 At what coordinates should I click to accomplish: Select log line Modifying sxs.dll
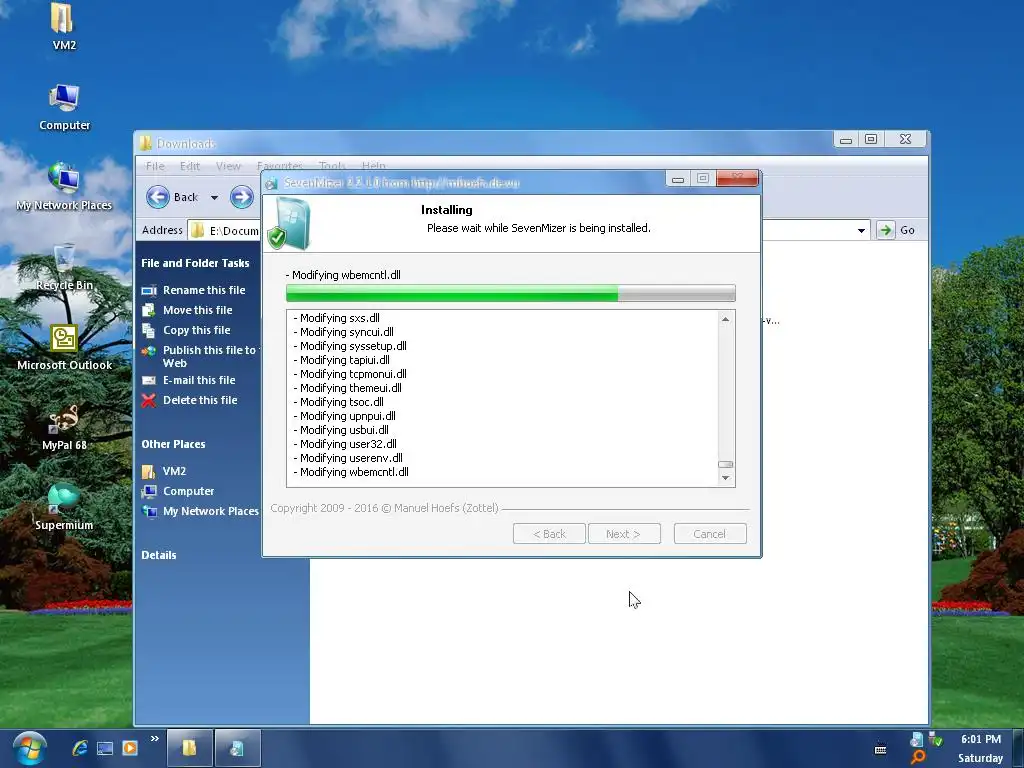pos(336,318)
